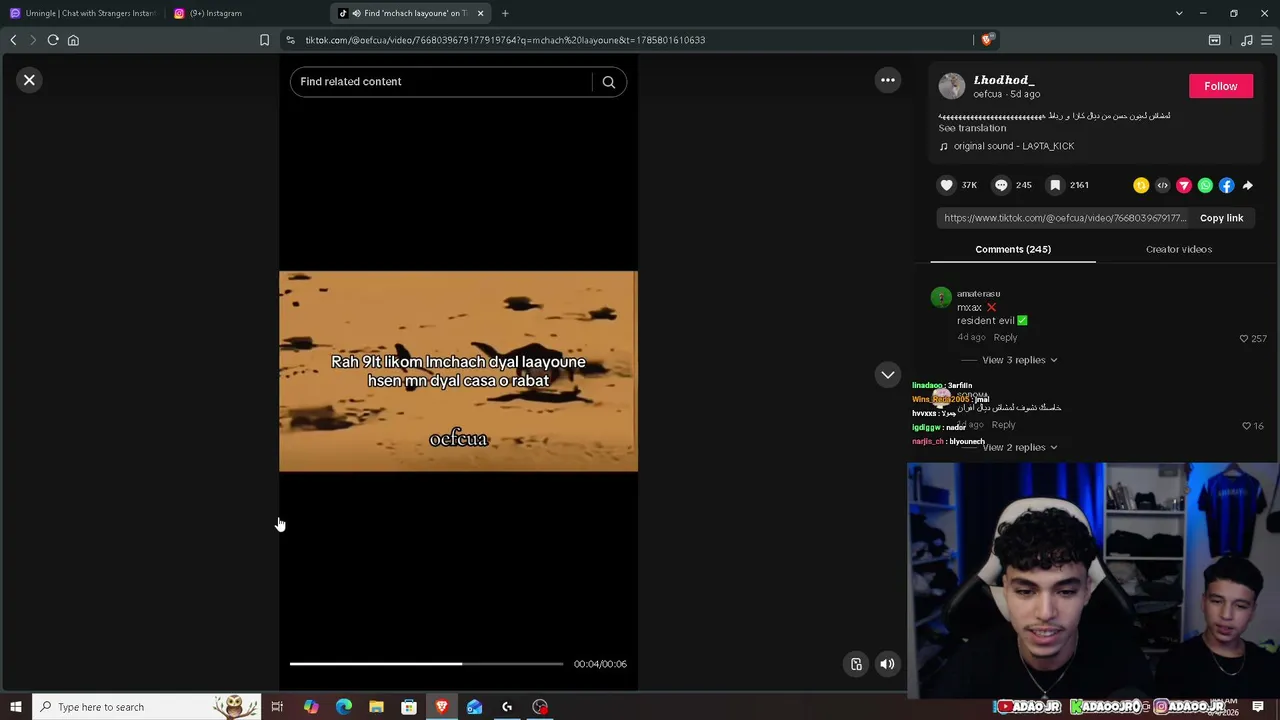Viewport: 1280px width, 720px height.
Task: Open the tab search dropdown arrow
Action: click(x=1179, y=13)
